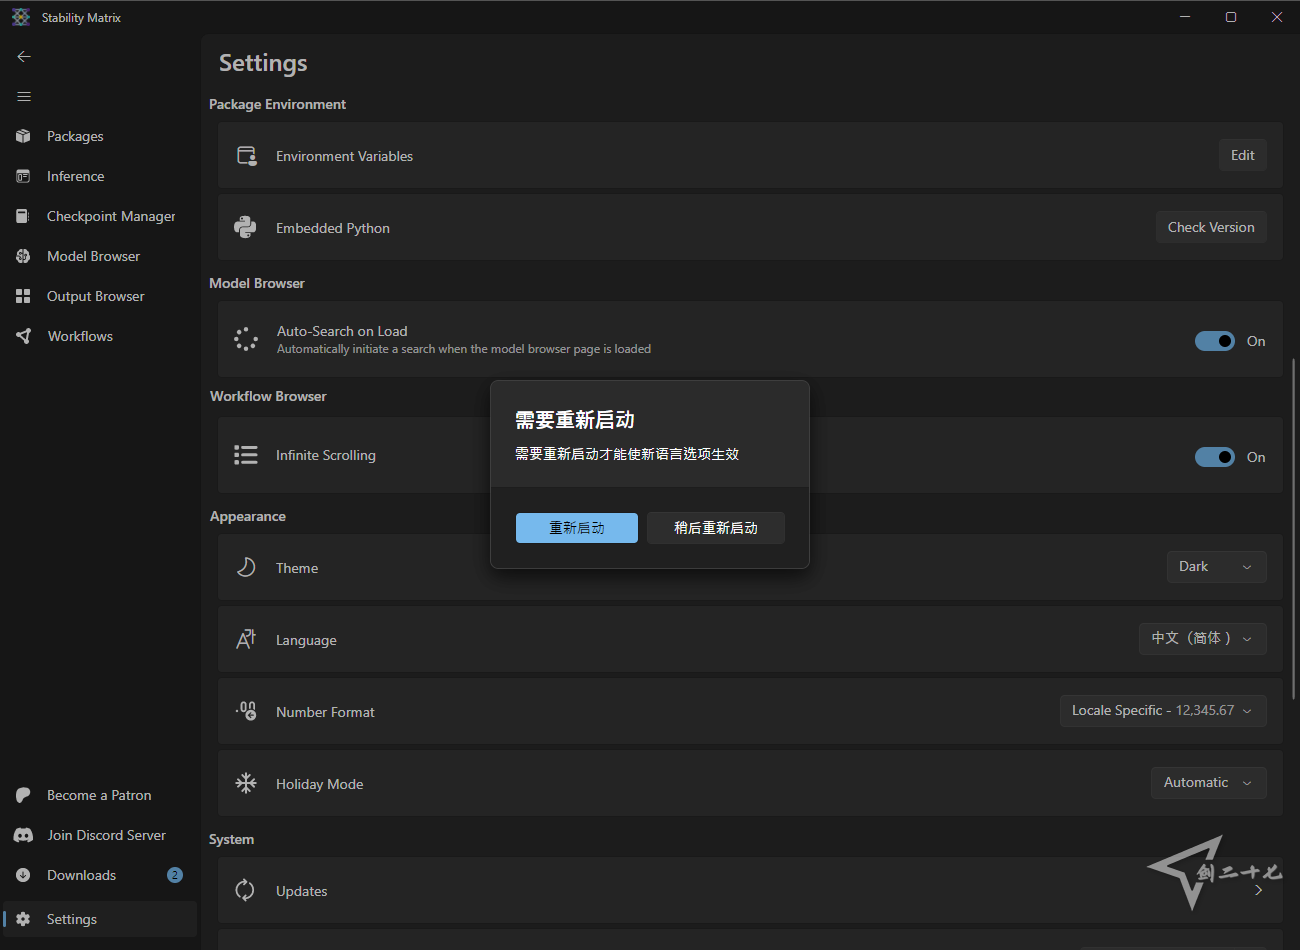Click the dialog message 需要重新启动才能使新语言选项生效
The width and height of the screenshot is (1300, 950).
pyautogui.click(x=627, y=454)
